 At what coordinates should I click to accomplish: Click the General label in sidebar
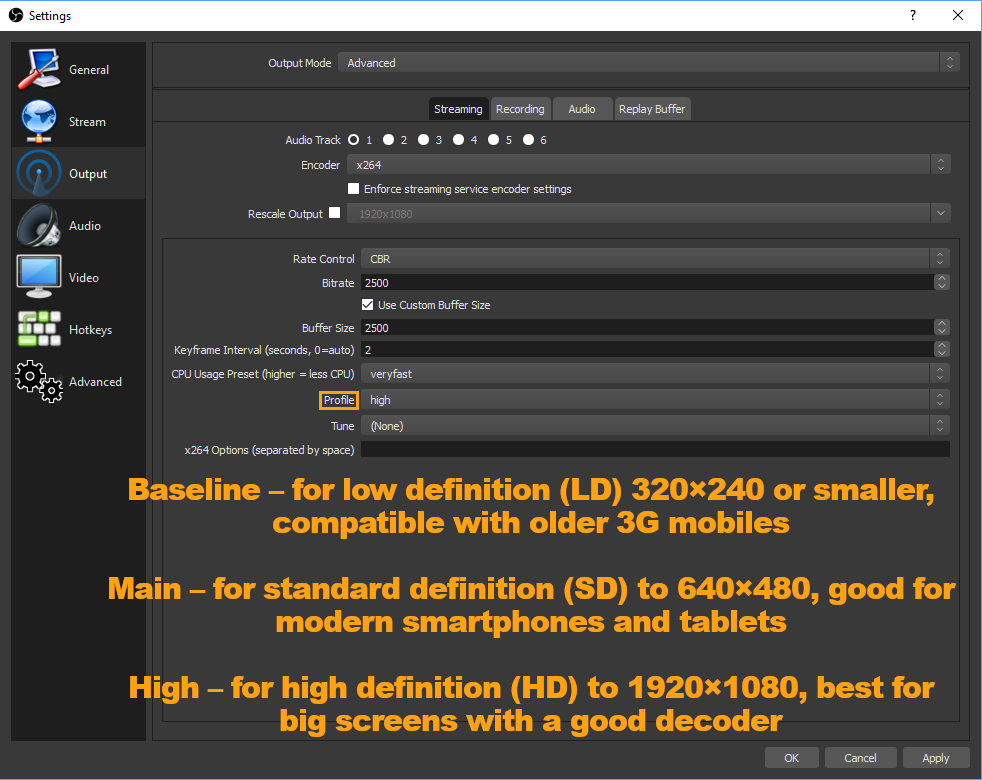89,70
